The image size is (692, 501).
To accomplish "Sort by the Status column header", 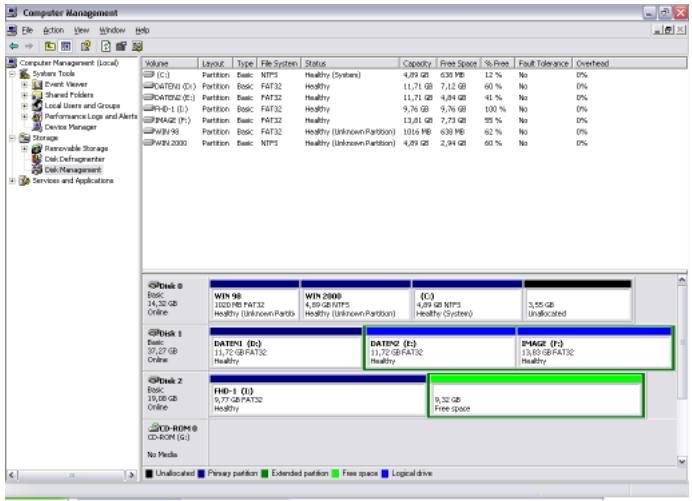I will 350,63.
